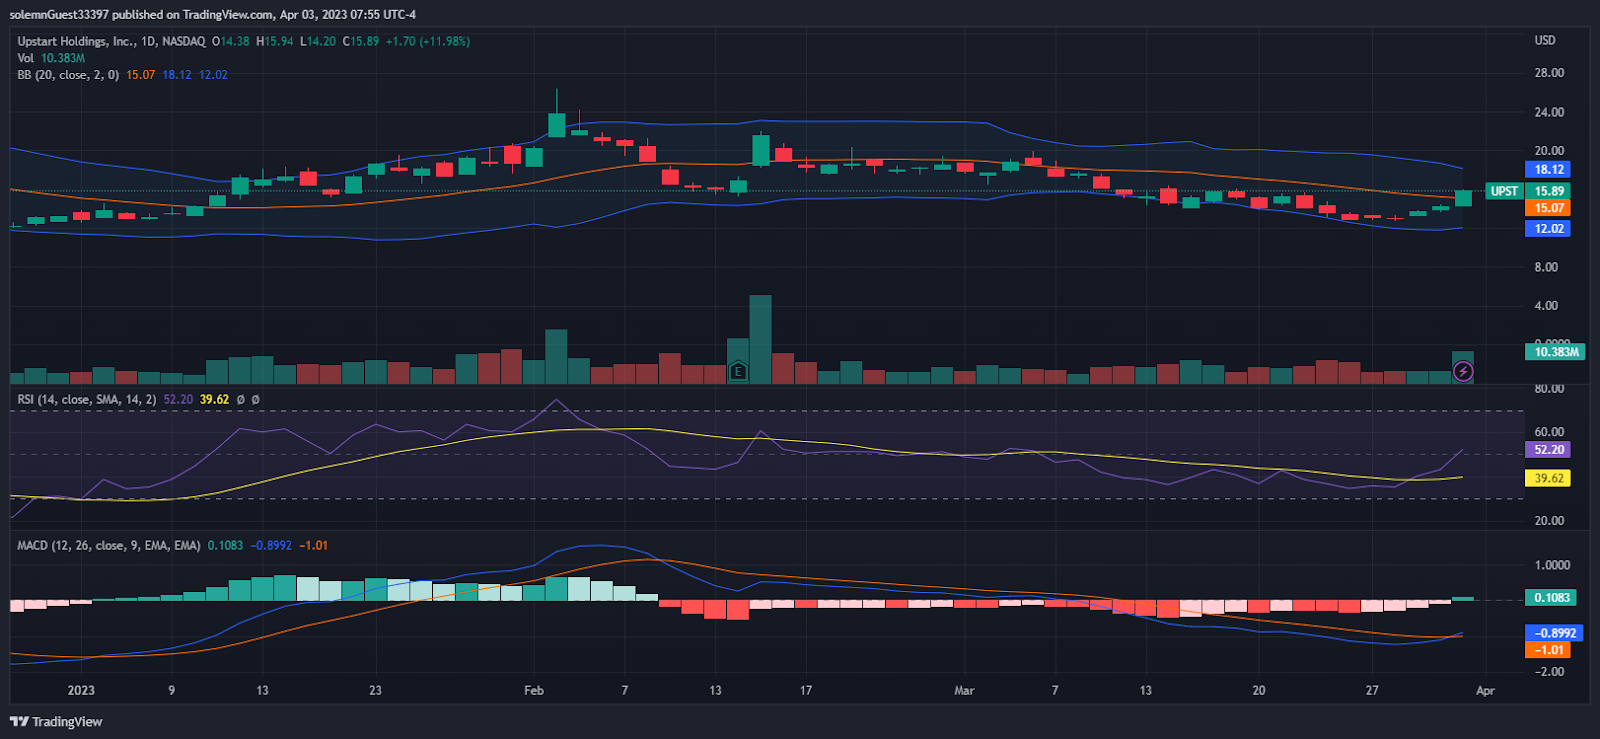Screen dimensions: 1600x739
Task: Click the Mar date axis label
Action: [x=964, y=690]
